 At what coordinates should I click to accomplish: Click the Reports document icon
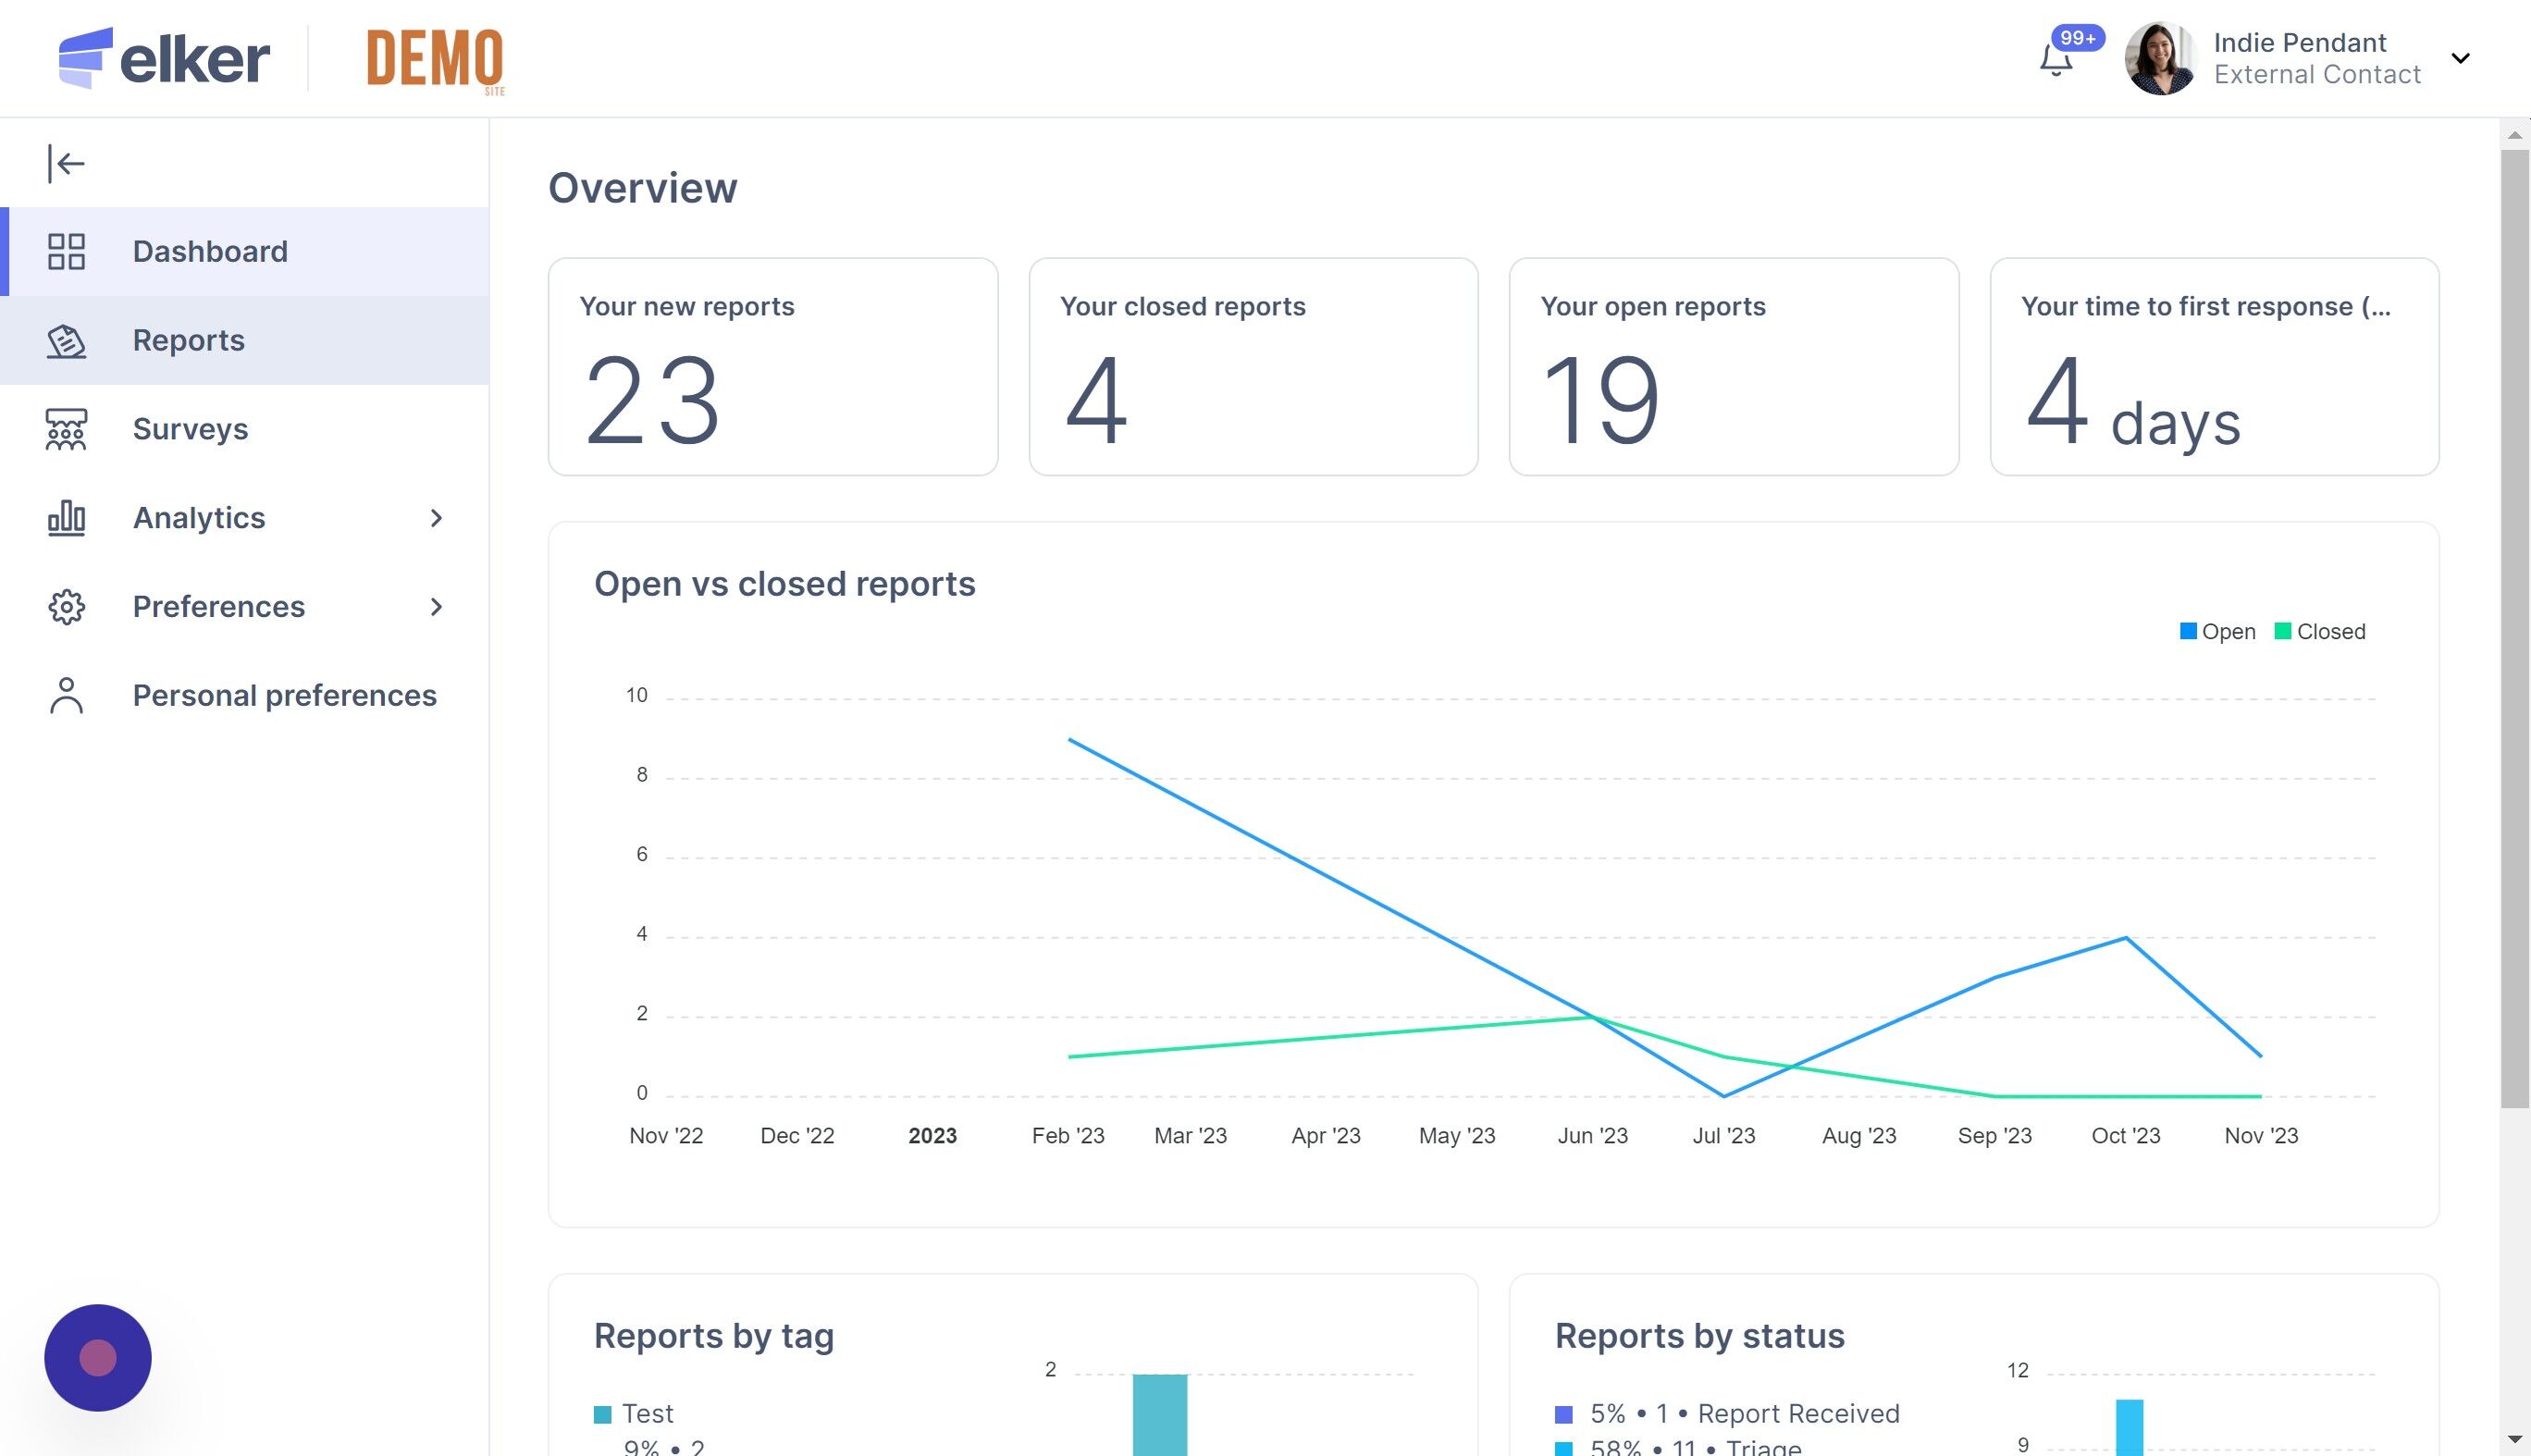(66, 340)
